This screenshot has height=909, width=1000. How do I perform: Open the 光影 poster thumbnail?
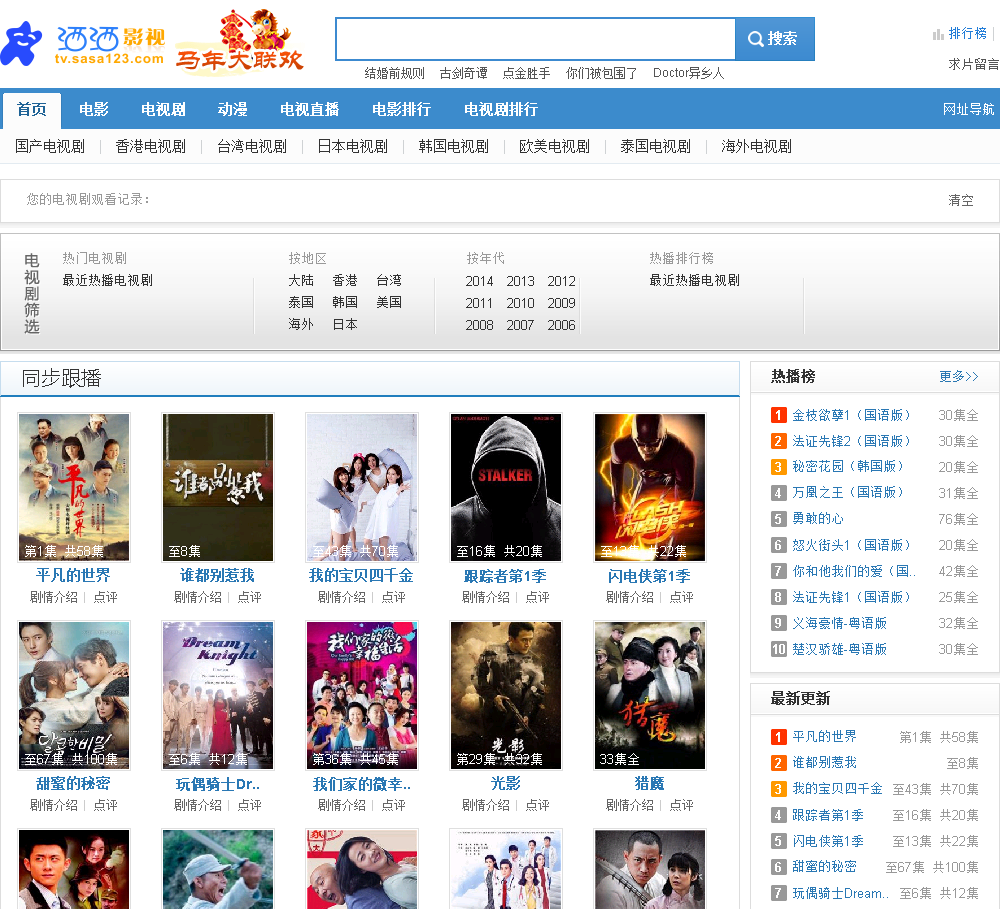click(x=506, y=695)
